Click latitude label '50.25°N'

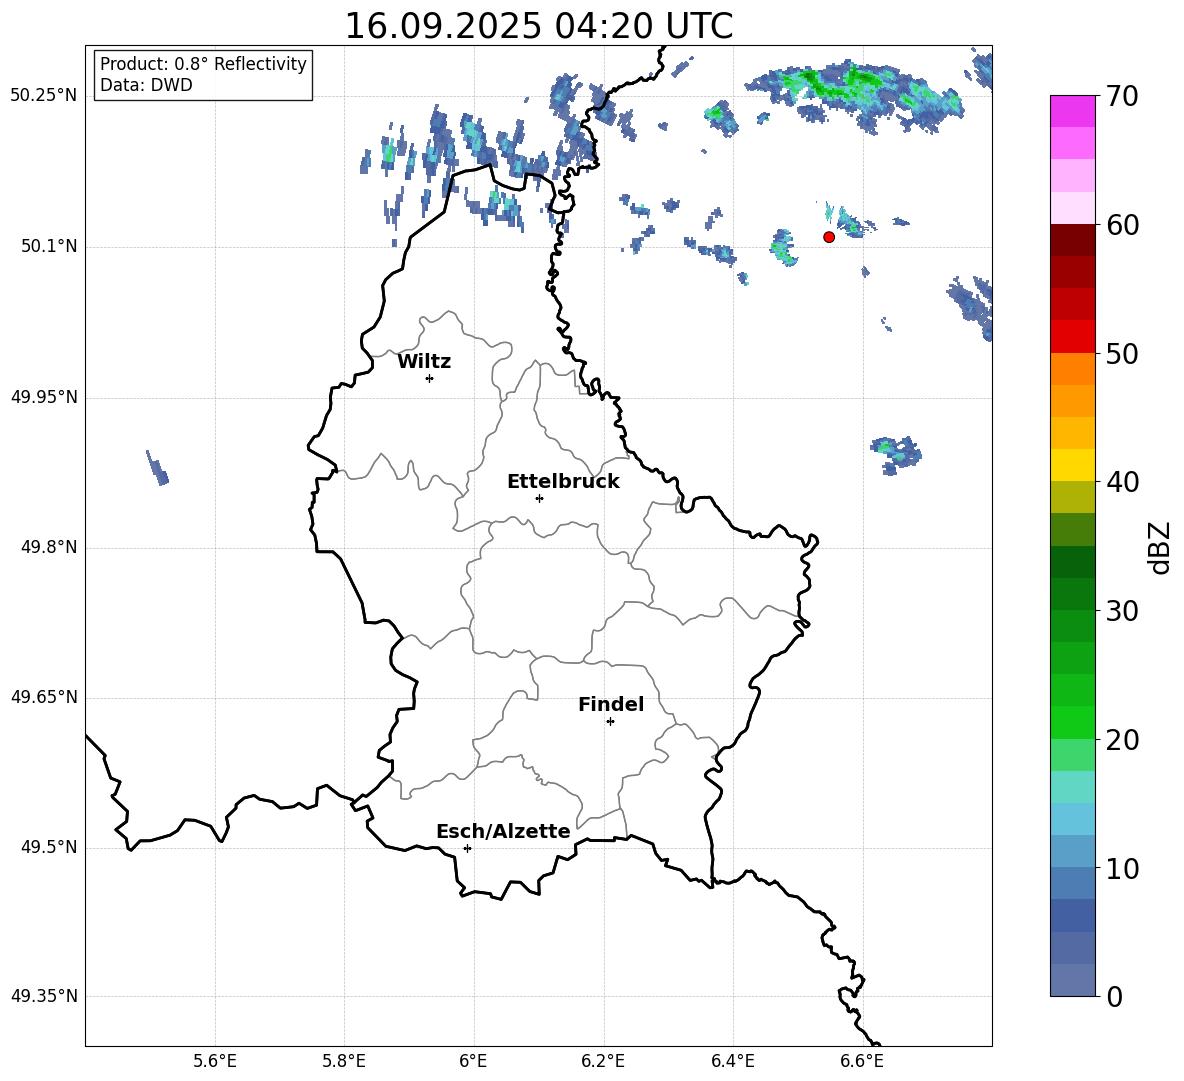44,96
